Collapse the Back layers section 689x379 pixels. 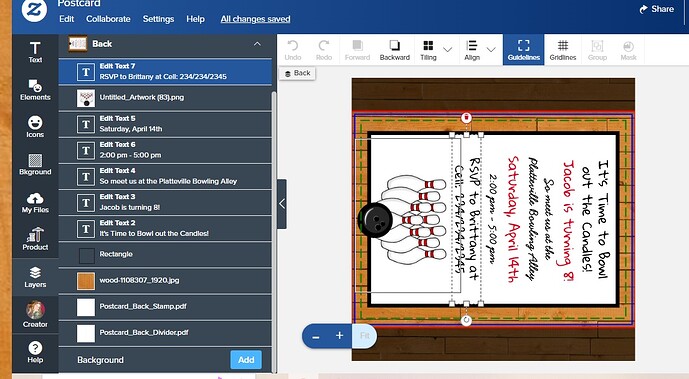pyautogui.click(x=257, y=44)
